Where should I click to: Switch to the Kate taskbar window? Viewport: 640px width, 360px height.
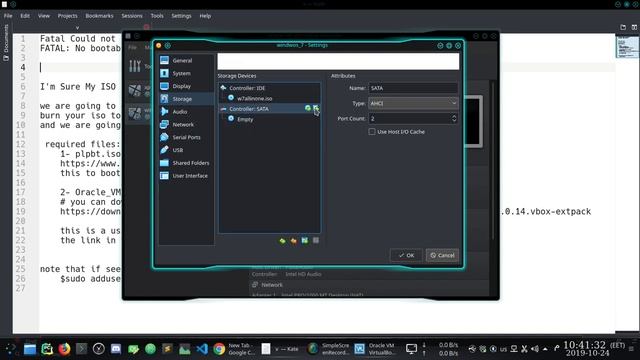[280, 349]
